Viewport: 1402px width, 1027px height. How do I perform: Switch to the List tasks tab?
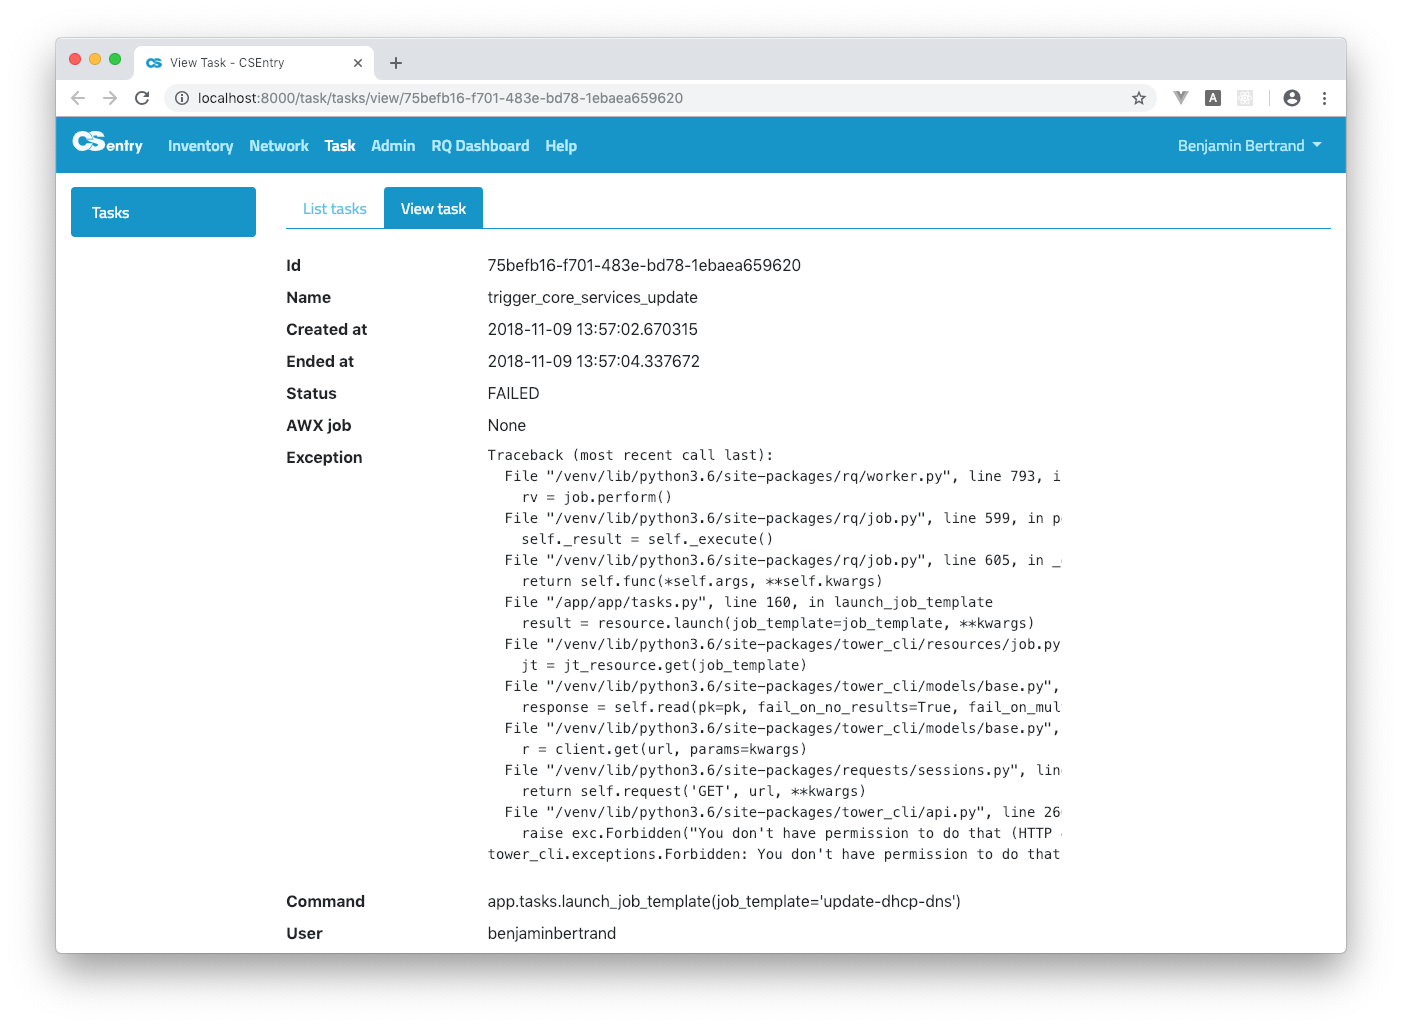(x=334, y=209)
